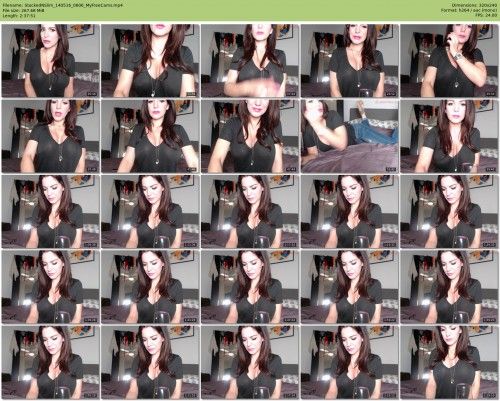Select the bottom-right corner thumbnail
This screenshot has height=401, width=500.
(x=449, y=362)
